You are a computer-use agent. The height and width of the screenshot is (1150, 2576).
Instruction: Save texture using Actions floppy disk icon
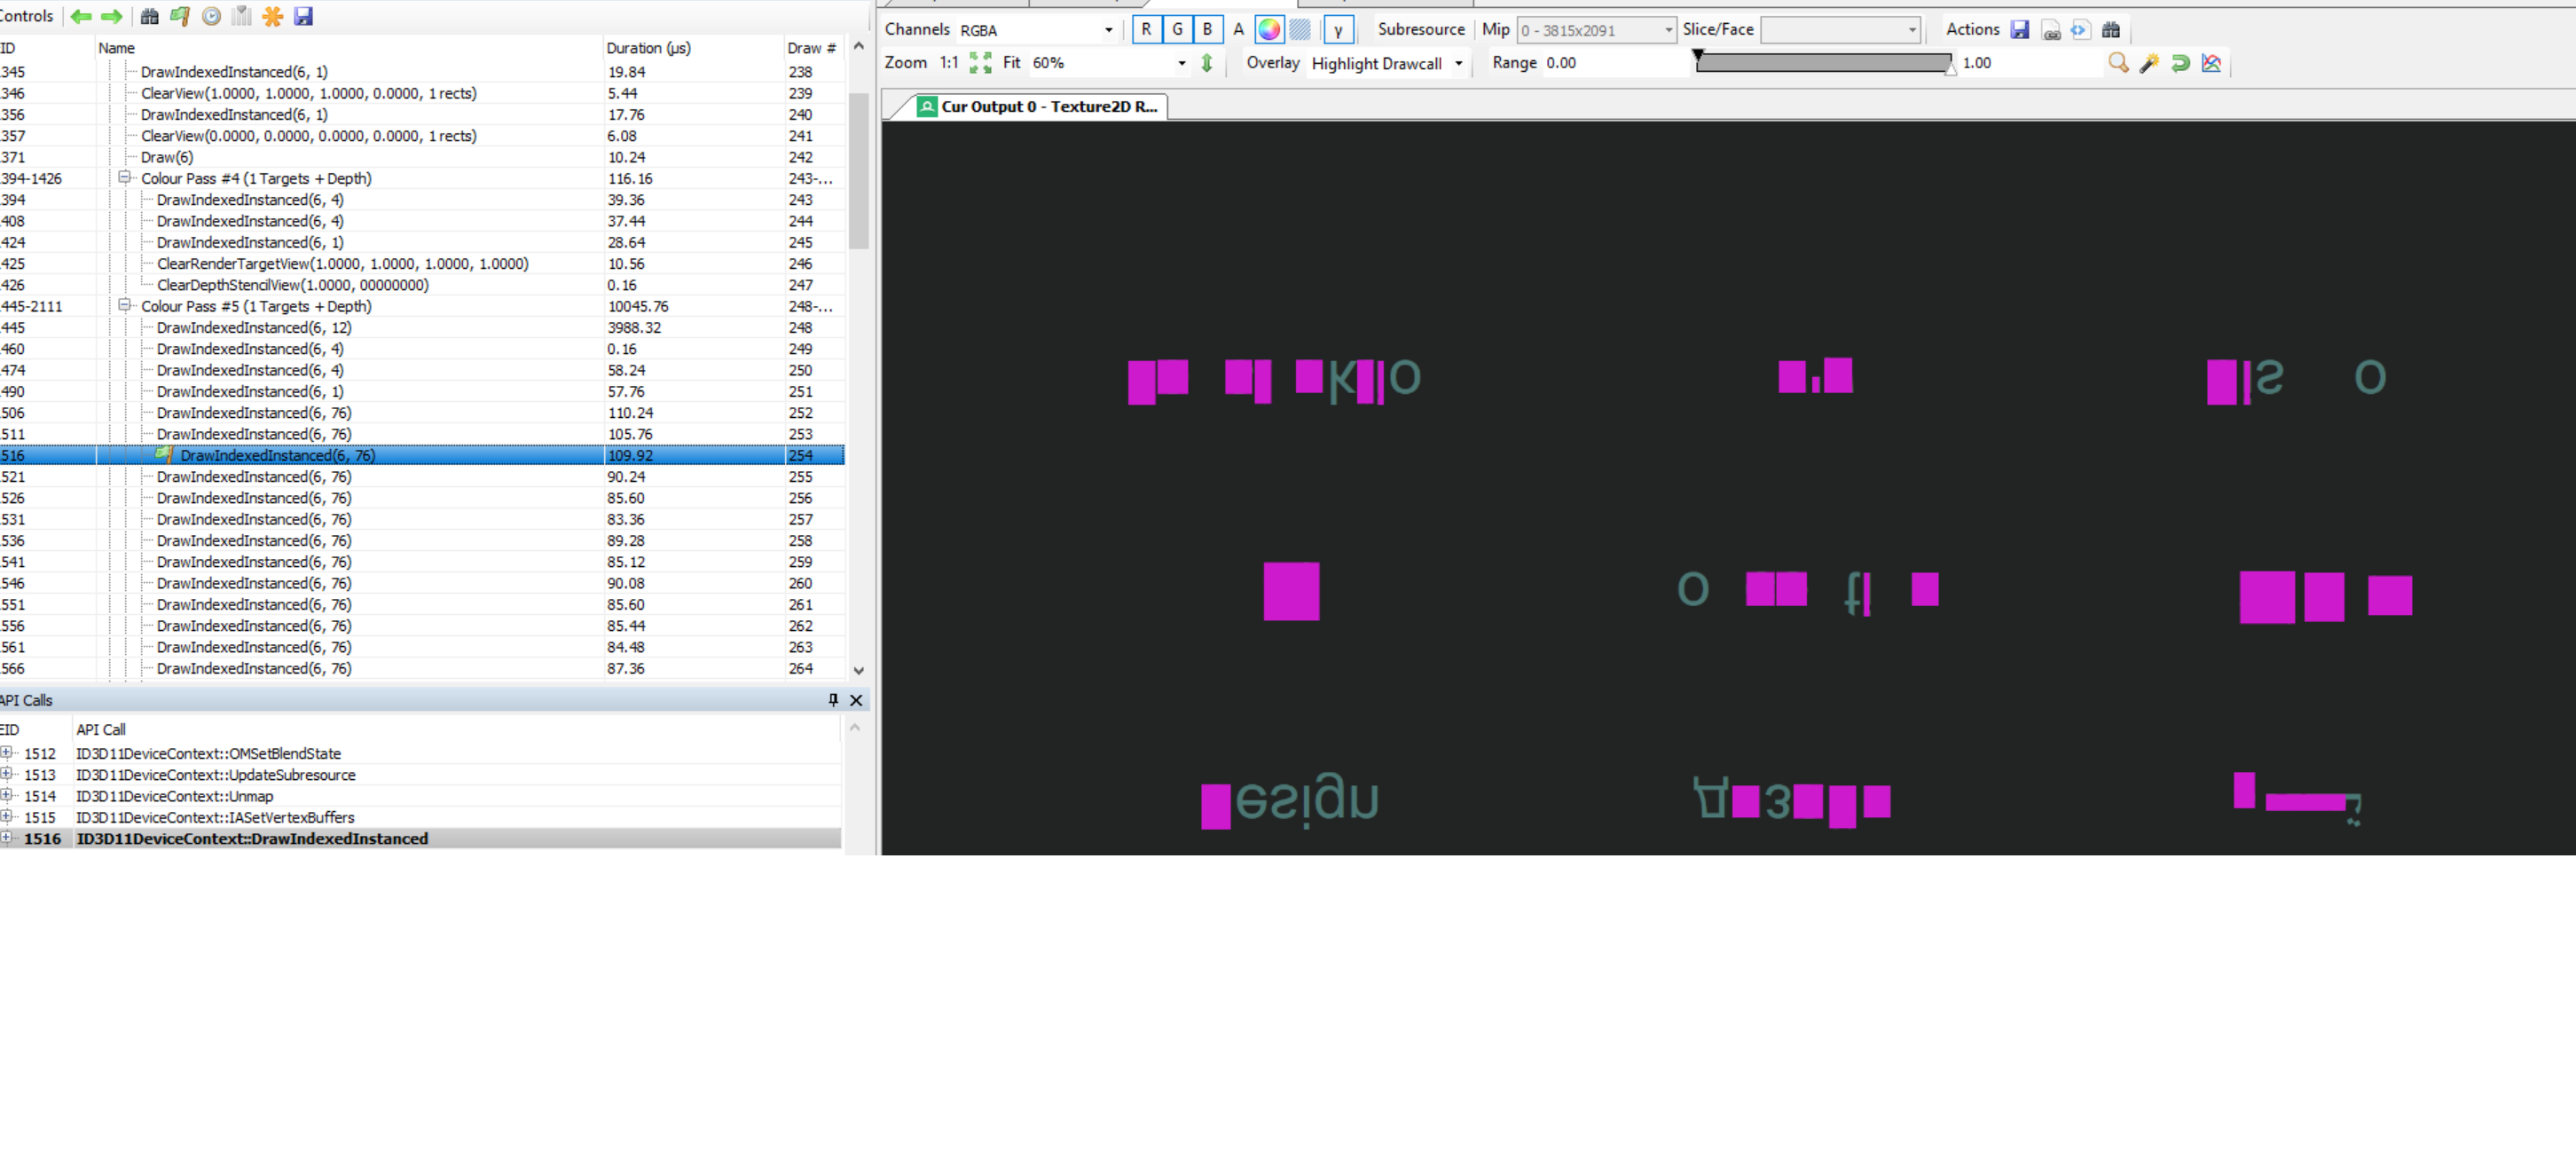2020,30
